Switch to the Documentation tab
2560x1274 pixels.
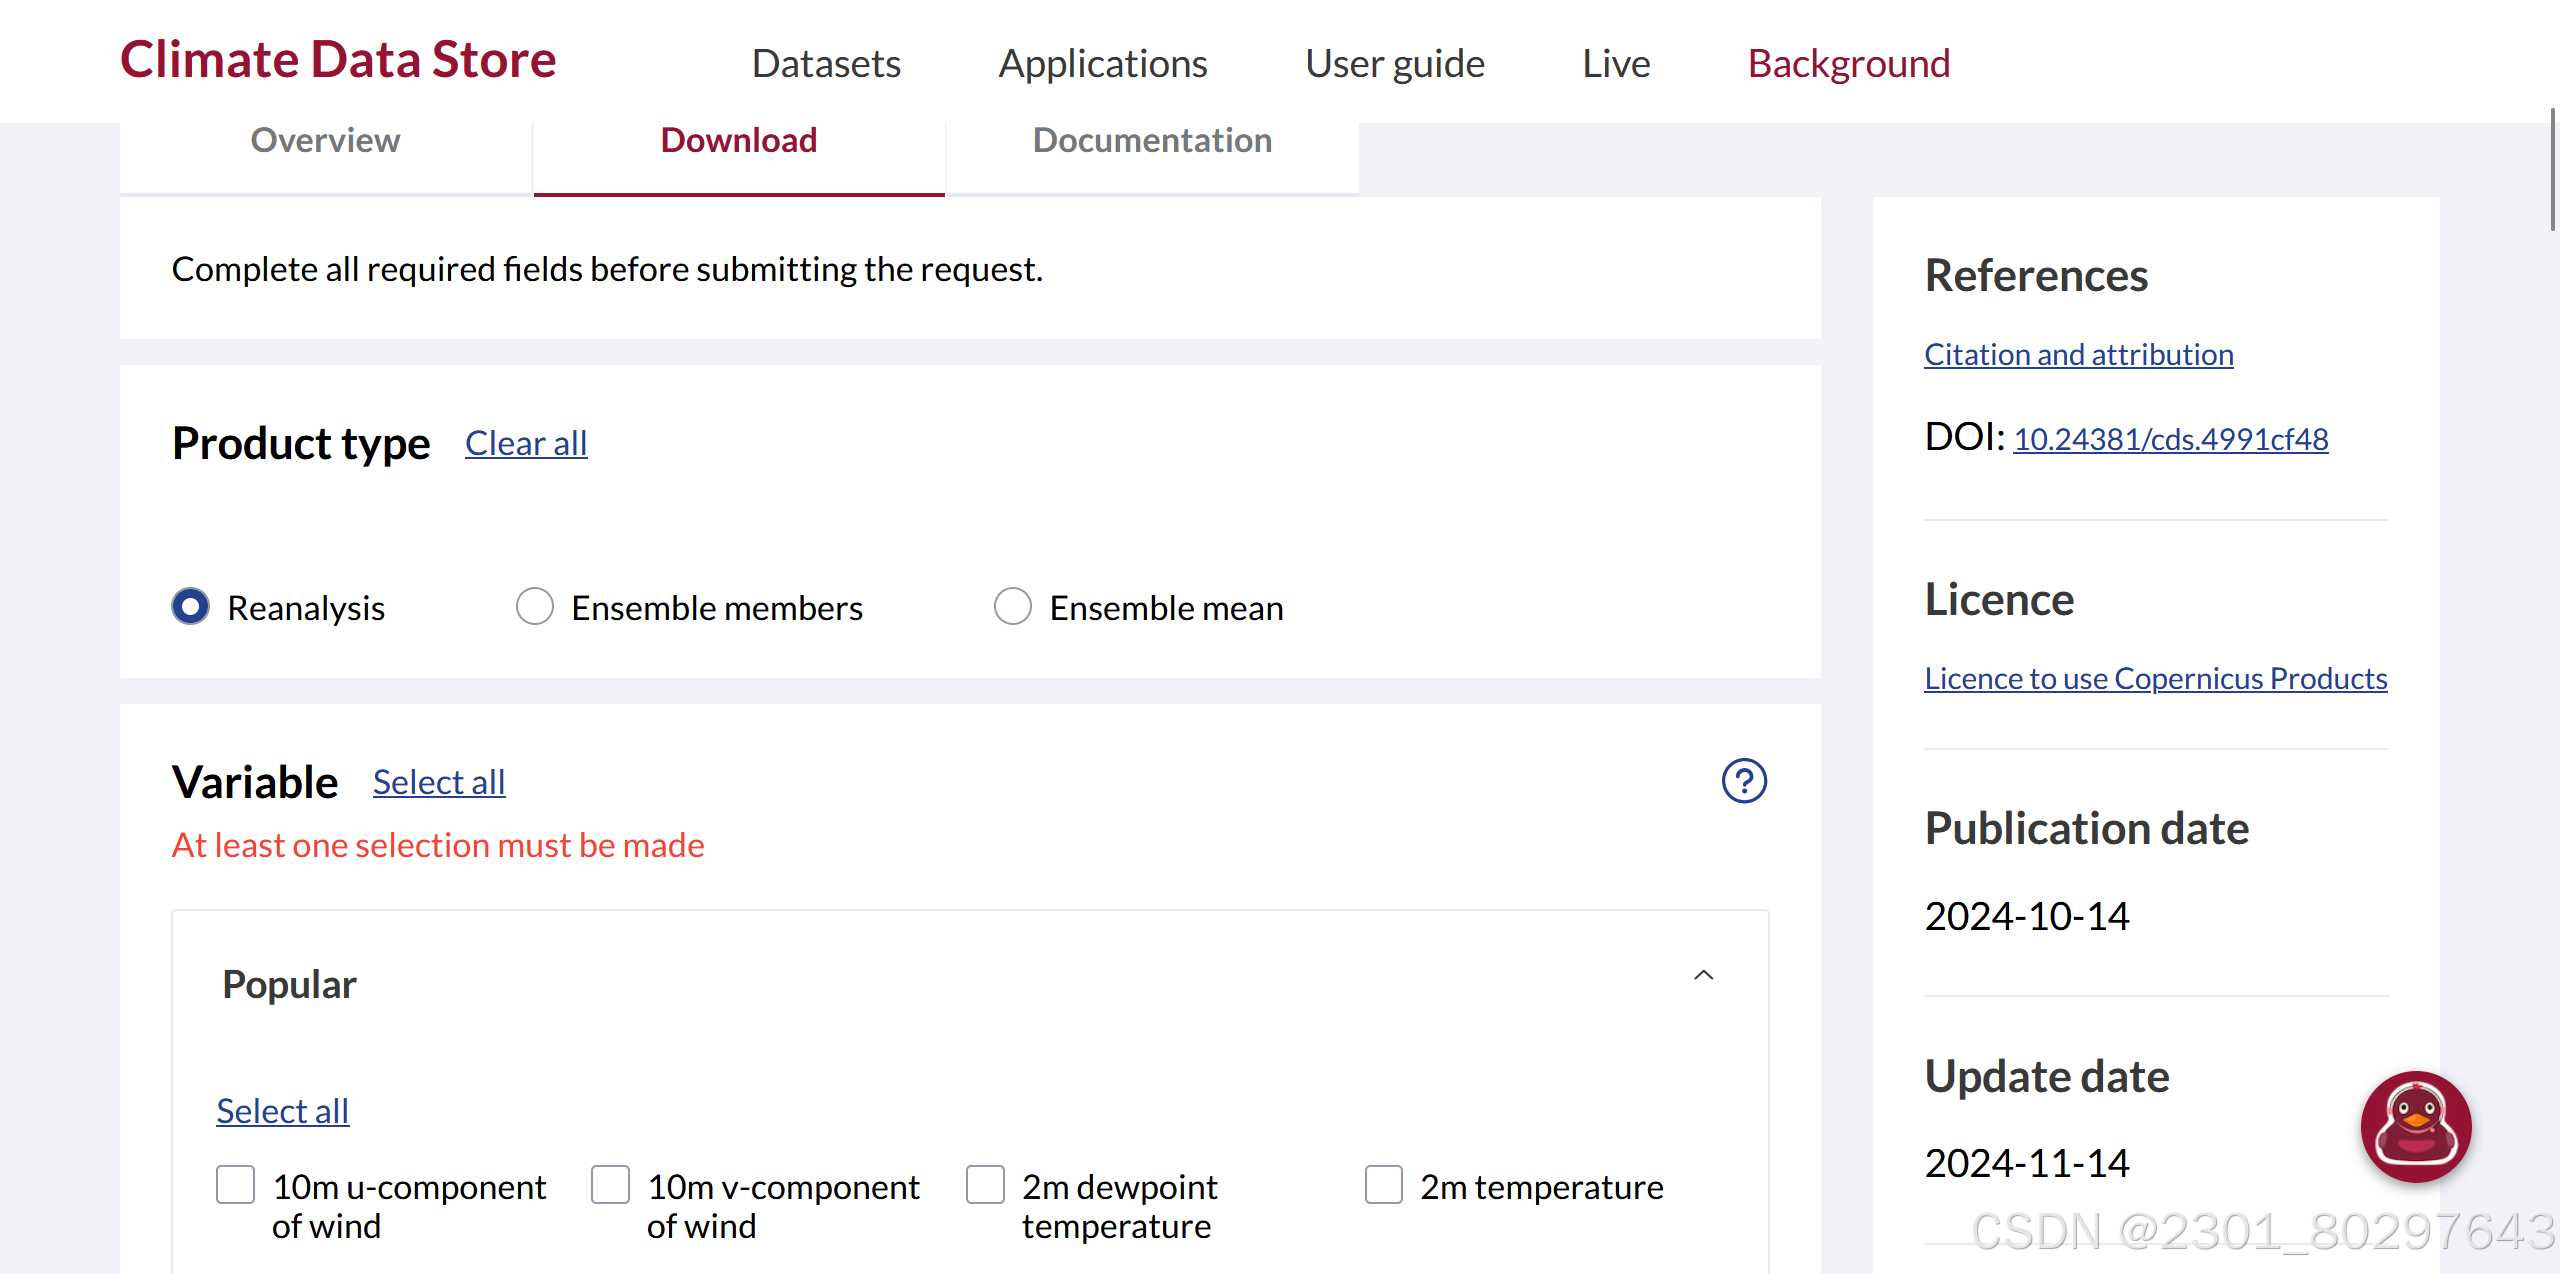click(1152, 141)
